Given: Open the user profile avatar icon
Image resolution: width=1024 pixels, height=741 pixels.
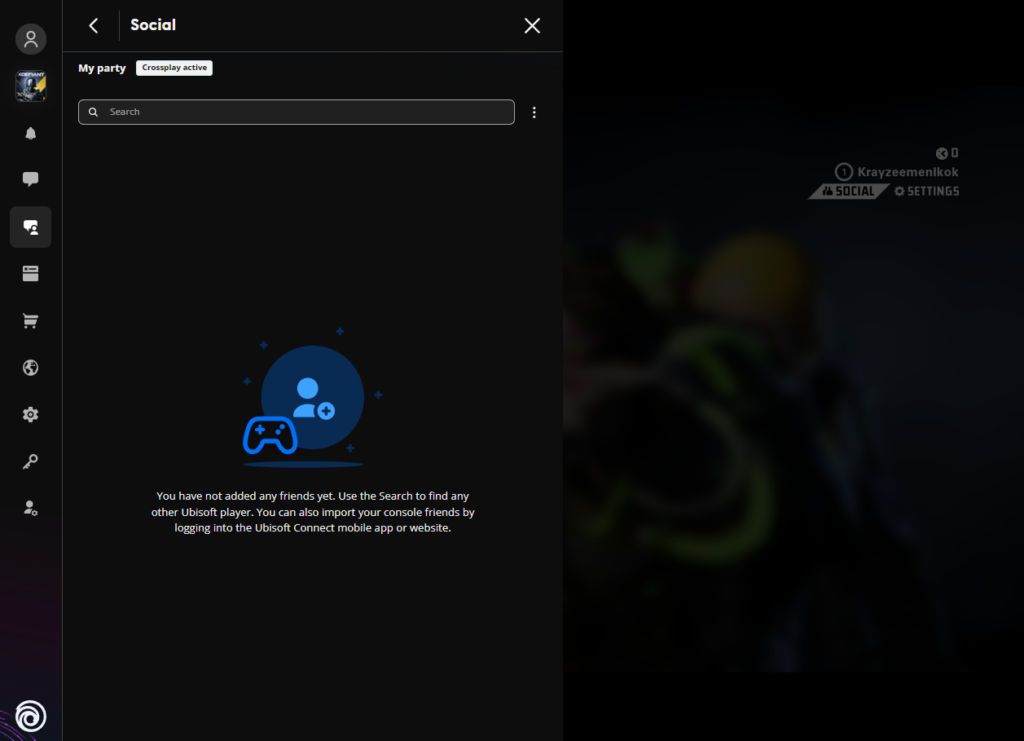Looking at the screenshot, I should 31,39.
